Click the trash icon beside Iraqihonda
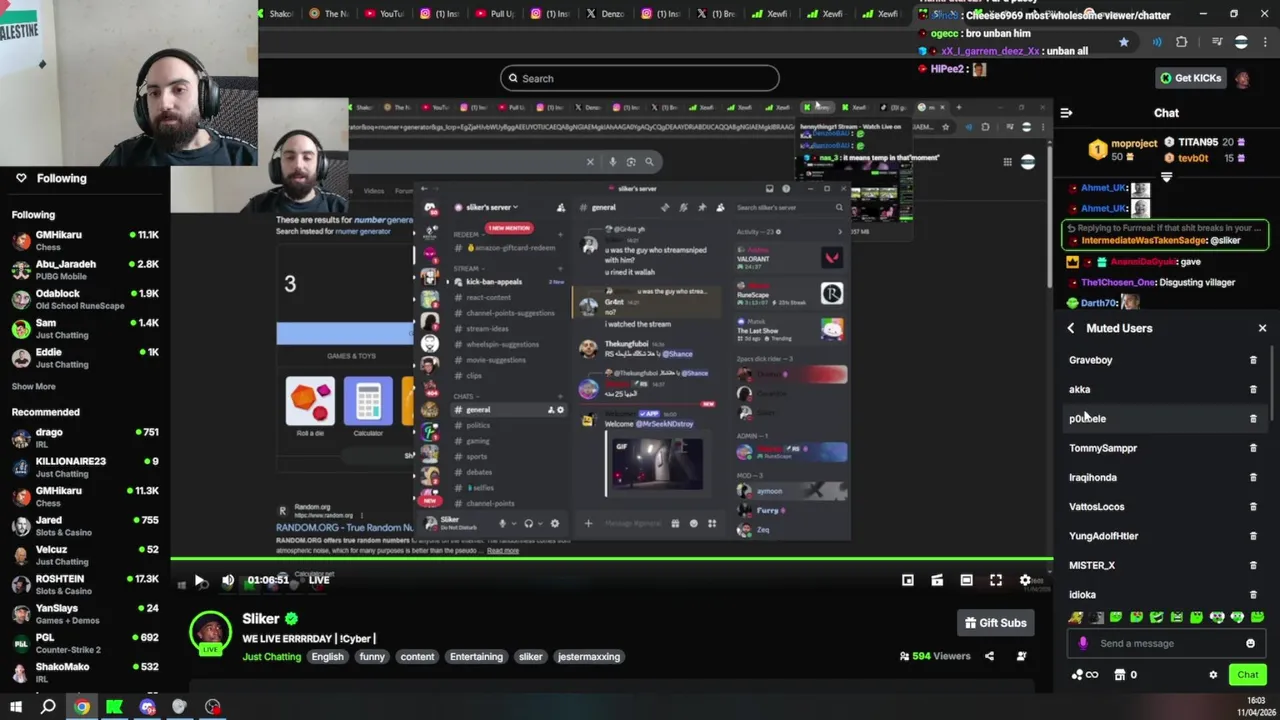Screen dimensions: 1280x720 [1253, 477]
